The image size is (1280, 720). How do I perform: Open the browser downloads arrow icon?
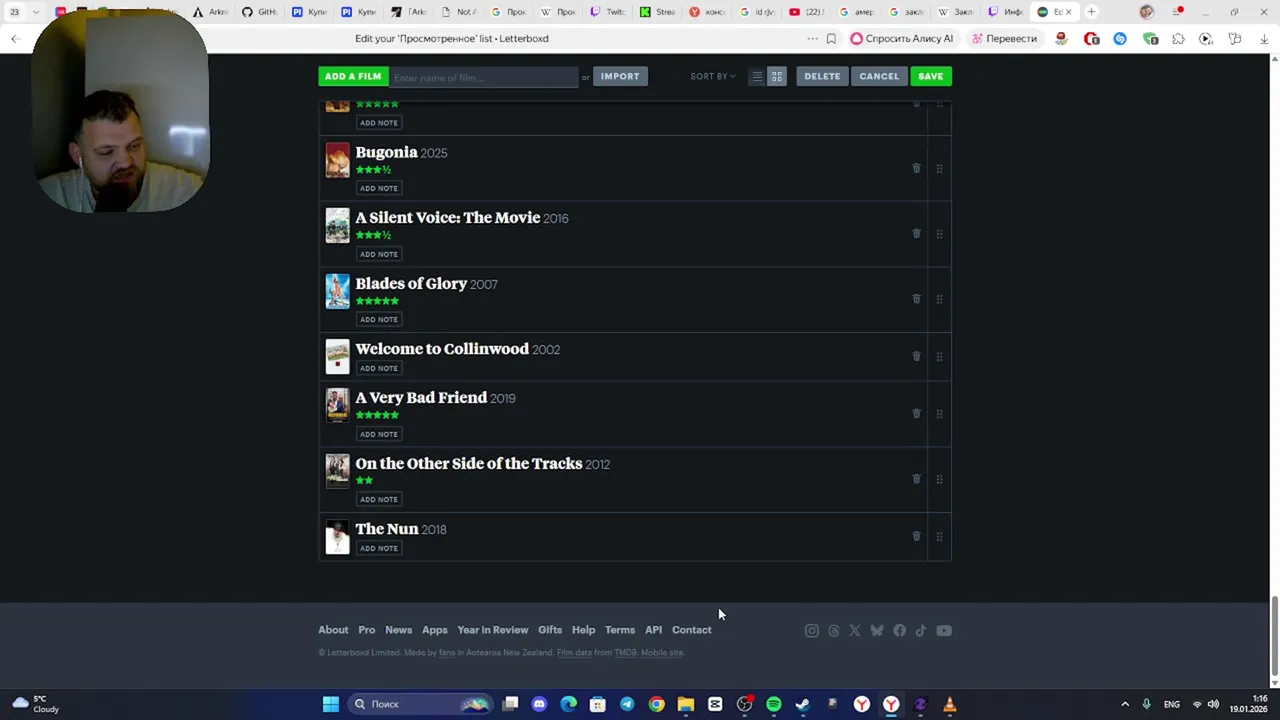point(1264,39)
